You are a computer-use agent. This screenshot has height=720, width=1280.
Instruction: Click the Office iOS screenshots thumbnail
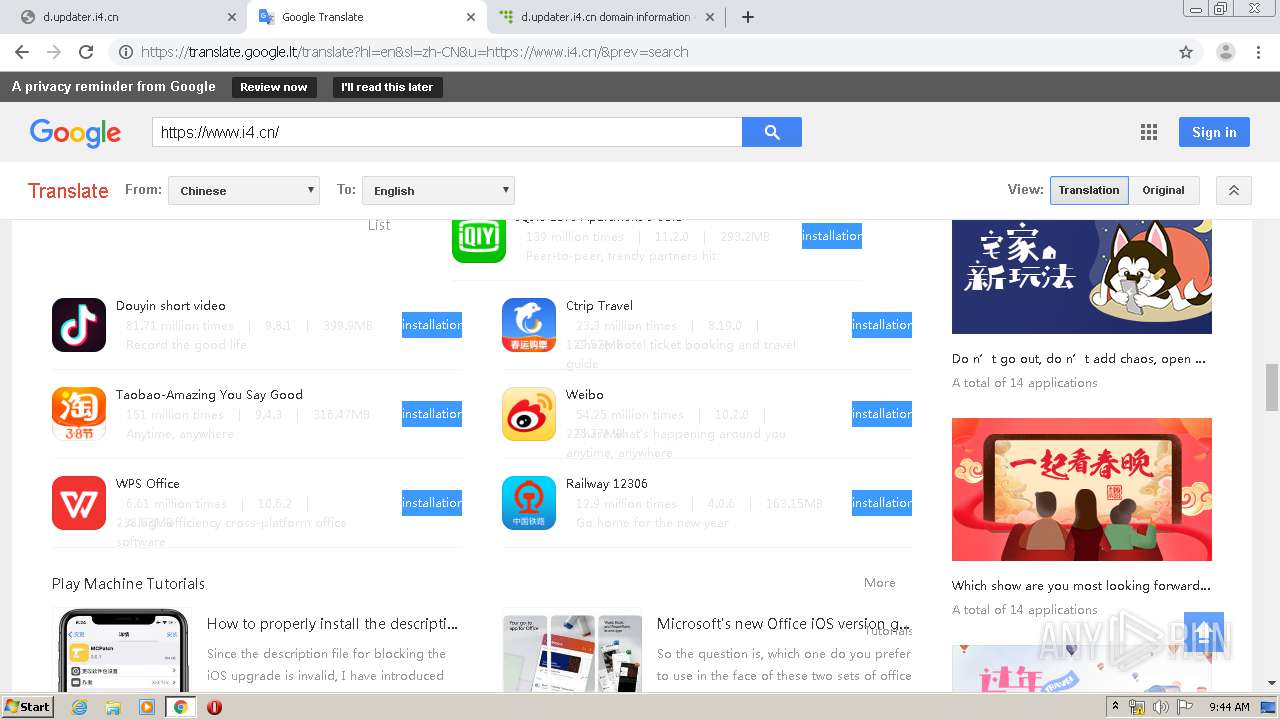click(572, 652)
